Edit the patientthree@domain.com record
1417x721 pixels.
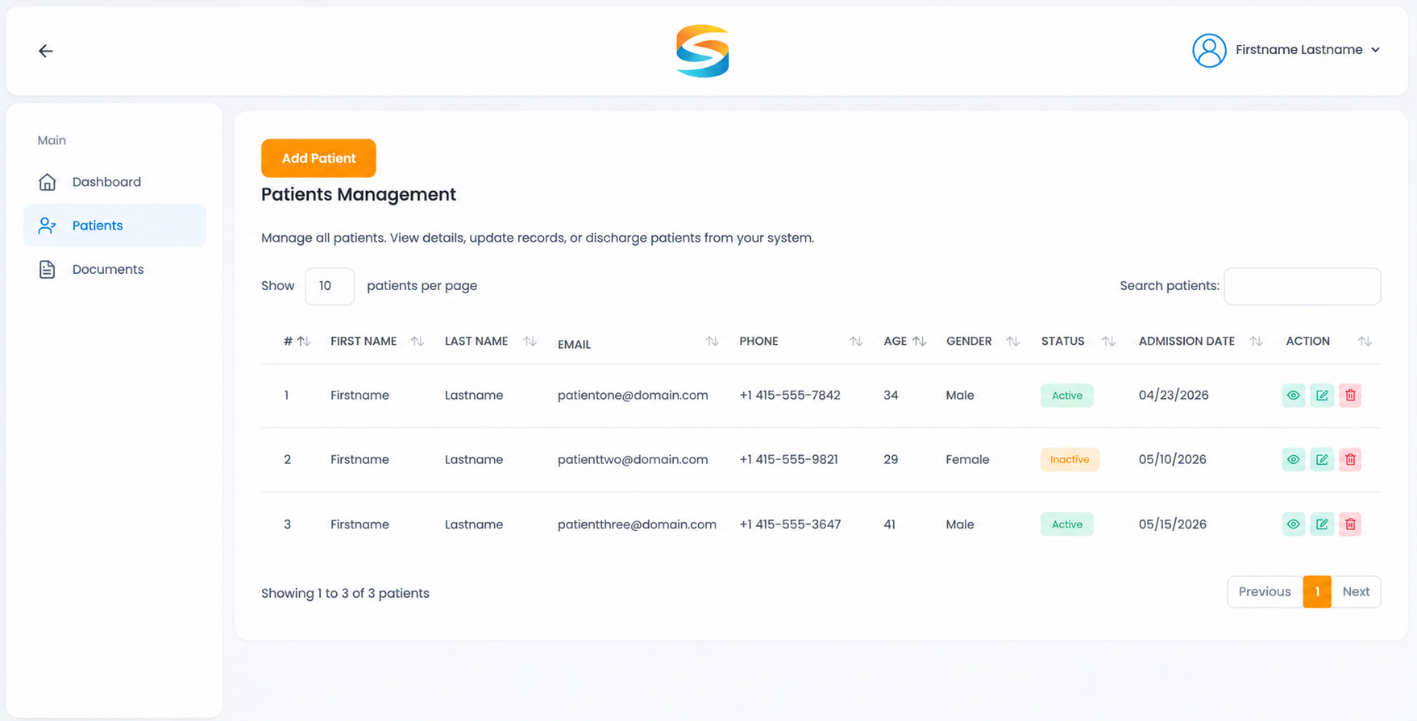click(1322, 524)
